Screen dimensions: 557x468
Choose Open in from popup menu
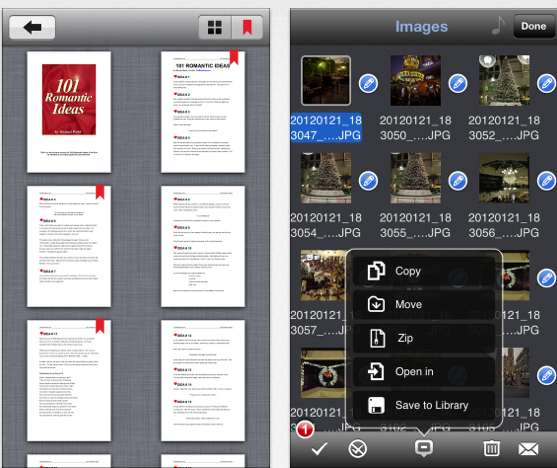[x=424, y=371]
